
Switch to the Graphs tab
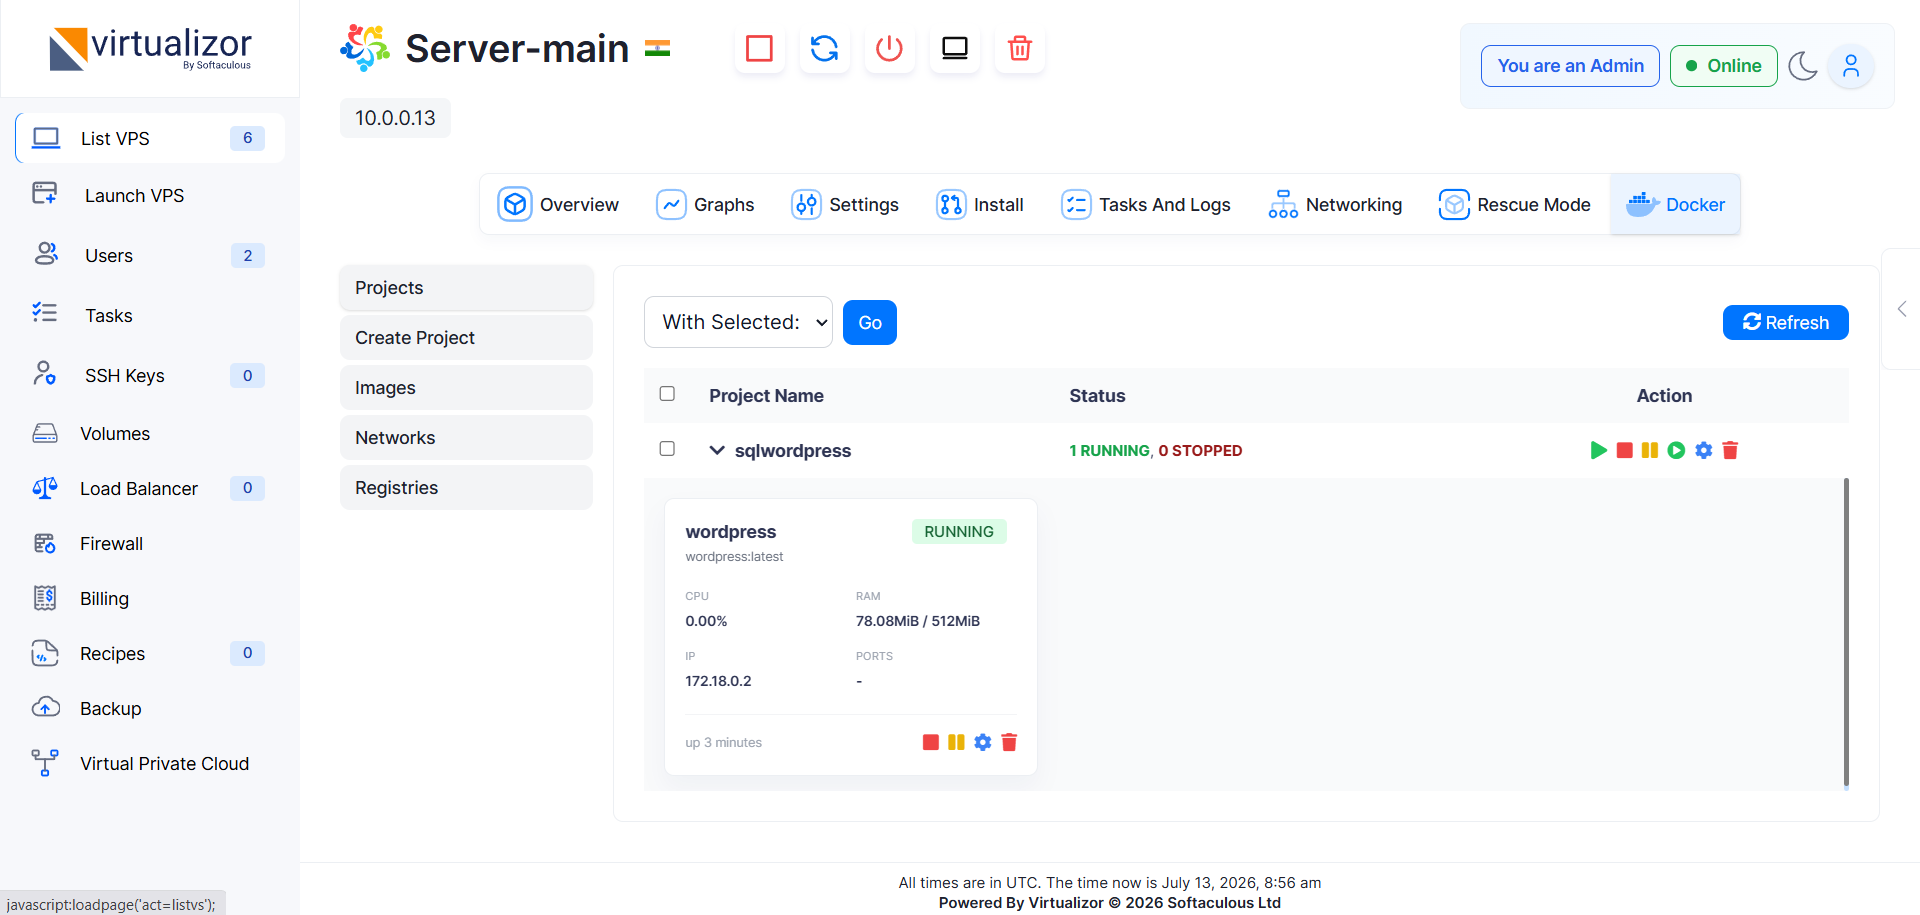(x=705, y=205)
